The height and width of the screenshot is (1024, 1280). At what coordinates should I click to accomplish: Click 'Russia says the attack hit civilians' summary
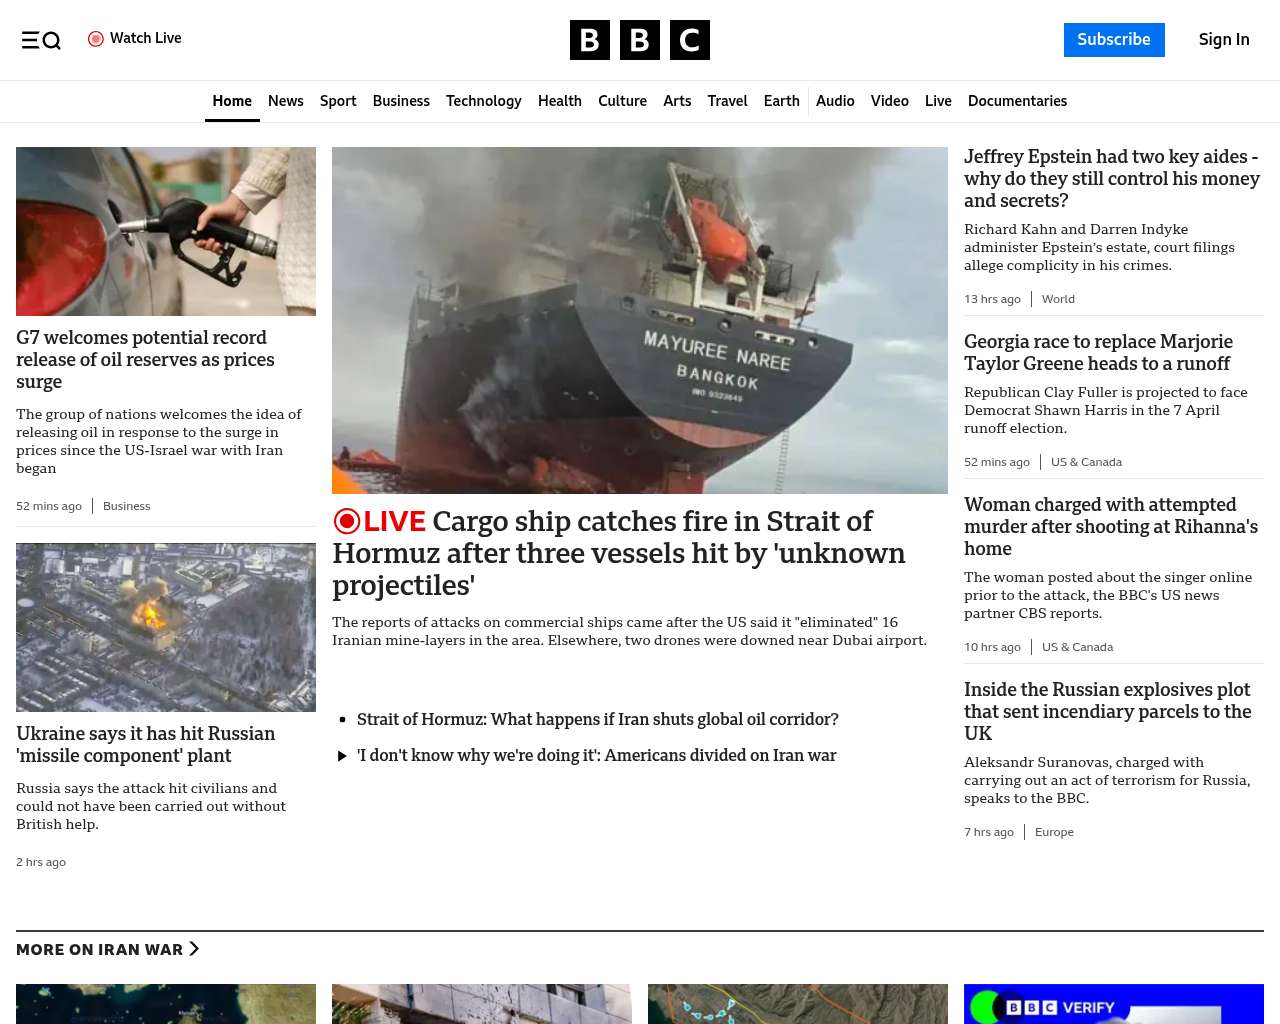tap(151, 806)
